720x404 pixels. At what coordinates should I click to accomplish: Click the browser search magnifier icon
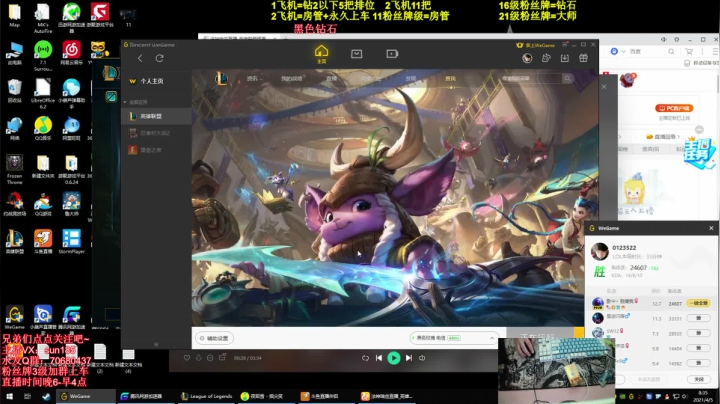pyautogui.click(x=671, y=52)
